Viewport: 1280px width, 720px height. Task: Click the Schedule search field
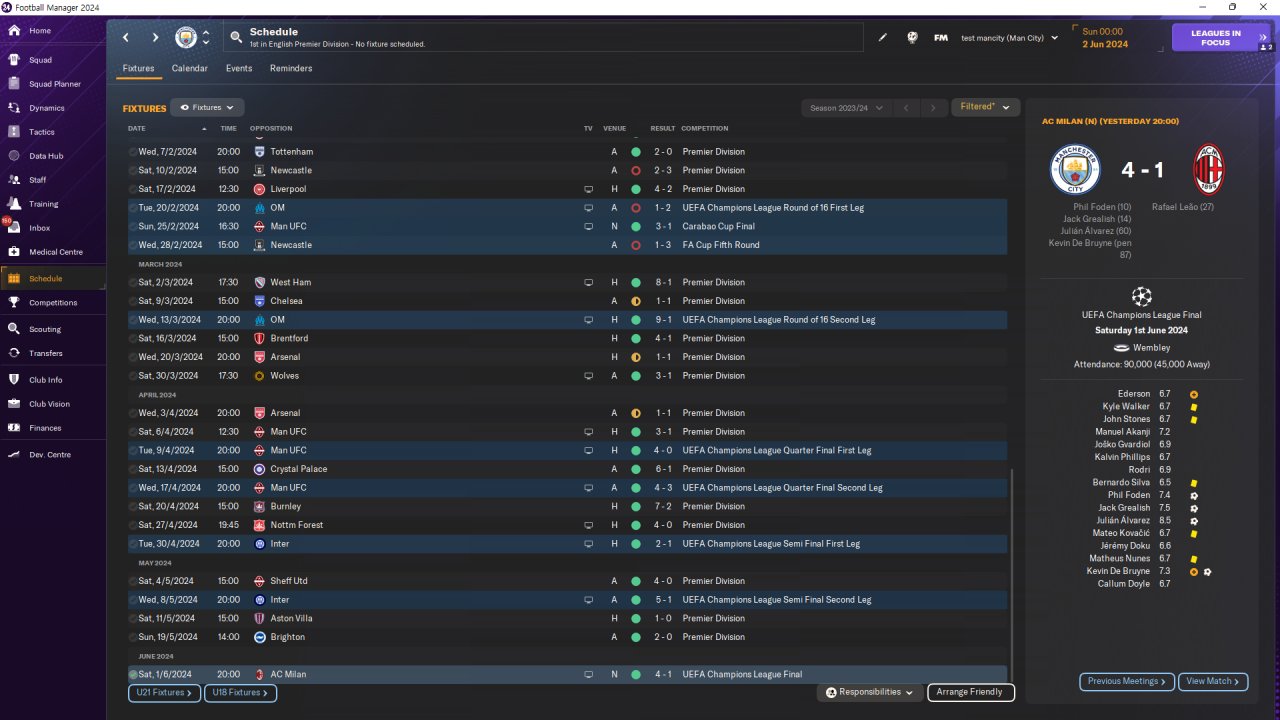pos(544,38)
